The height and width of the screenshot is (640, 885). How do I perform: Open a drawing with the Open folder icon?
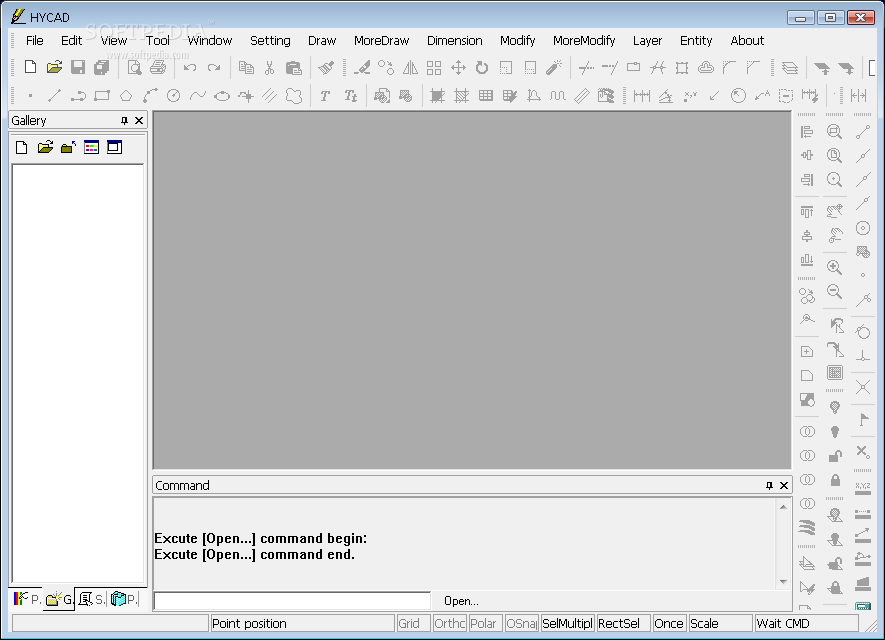click(54, 68)
